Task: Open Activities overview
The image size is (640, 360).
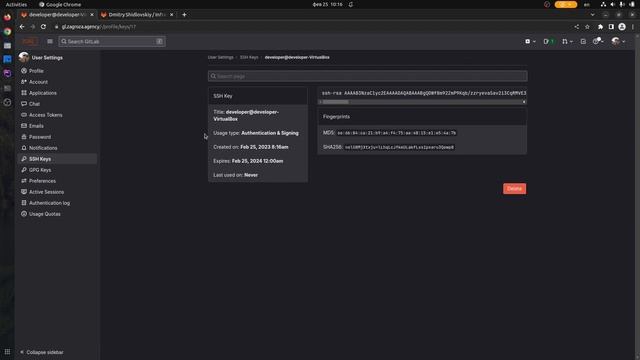Action: (x=16, y=4)
